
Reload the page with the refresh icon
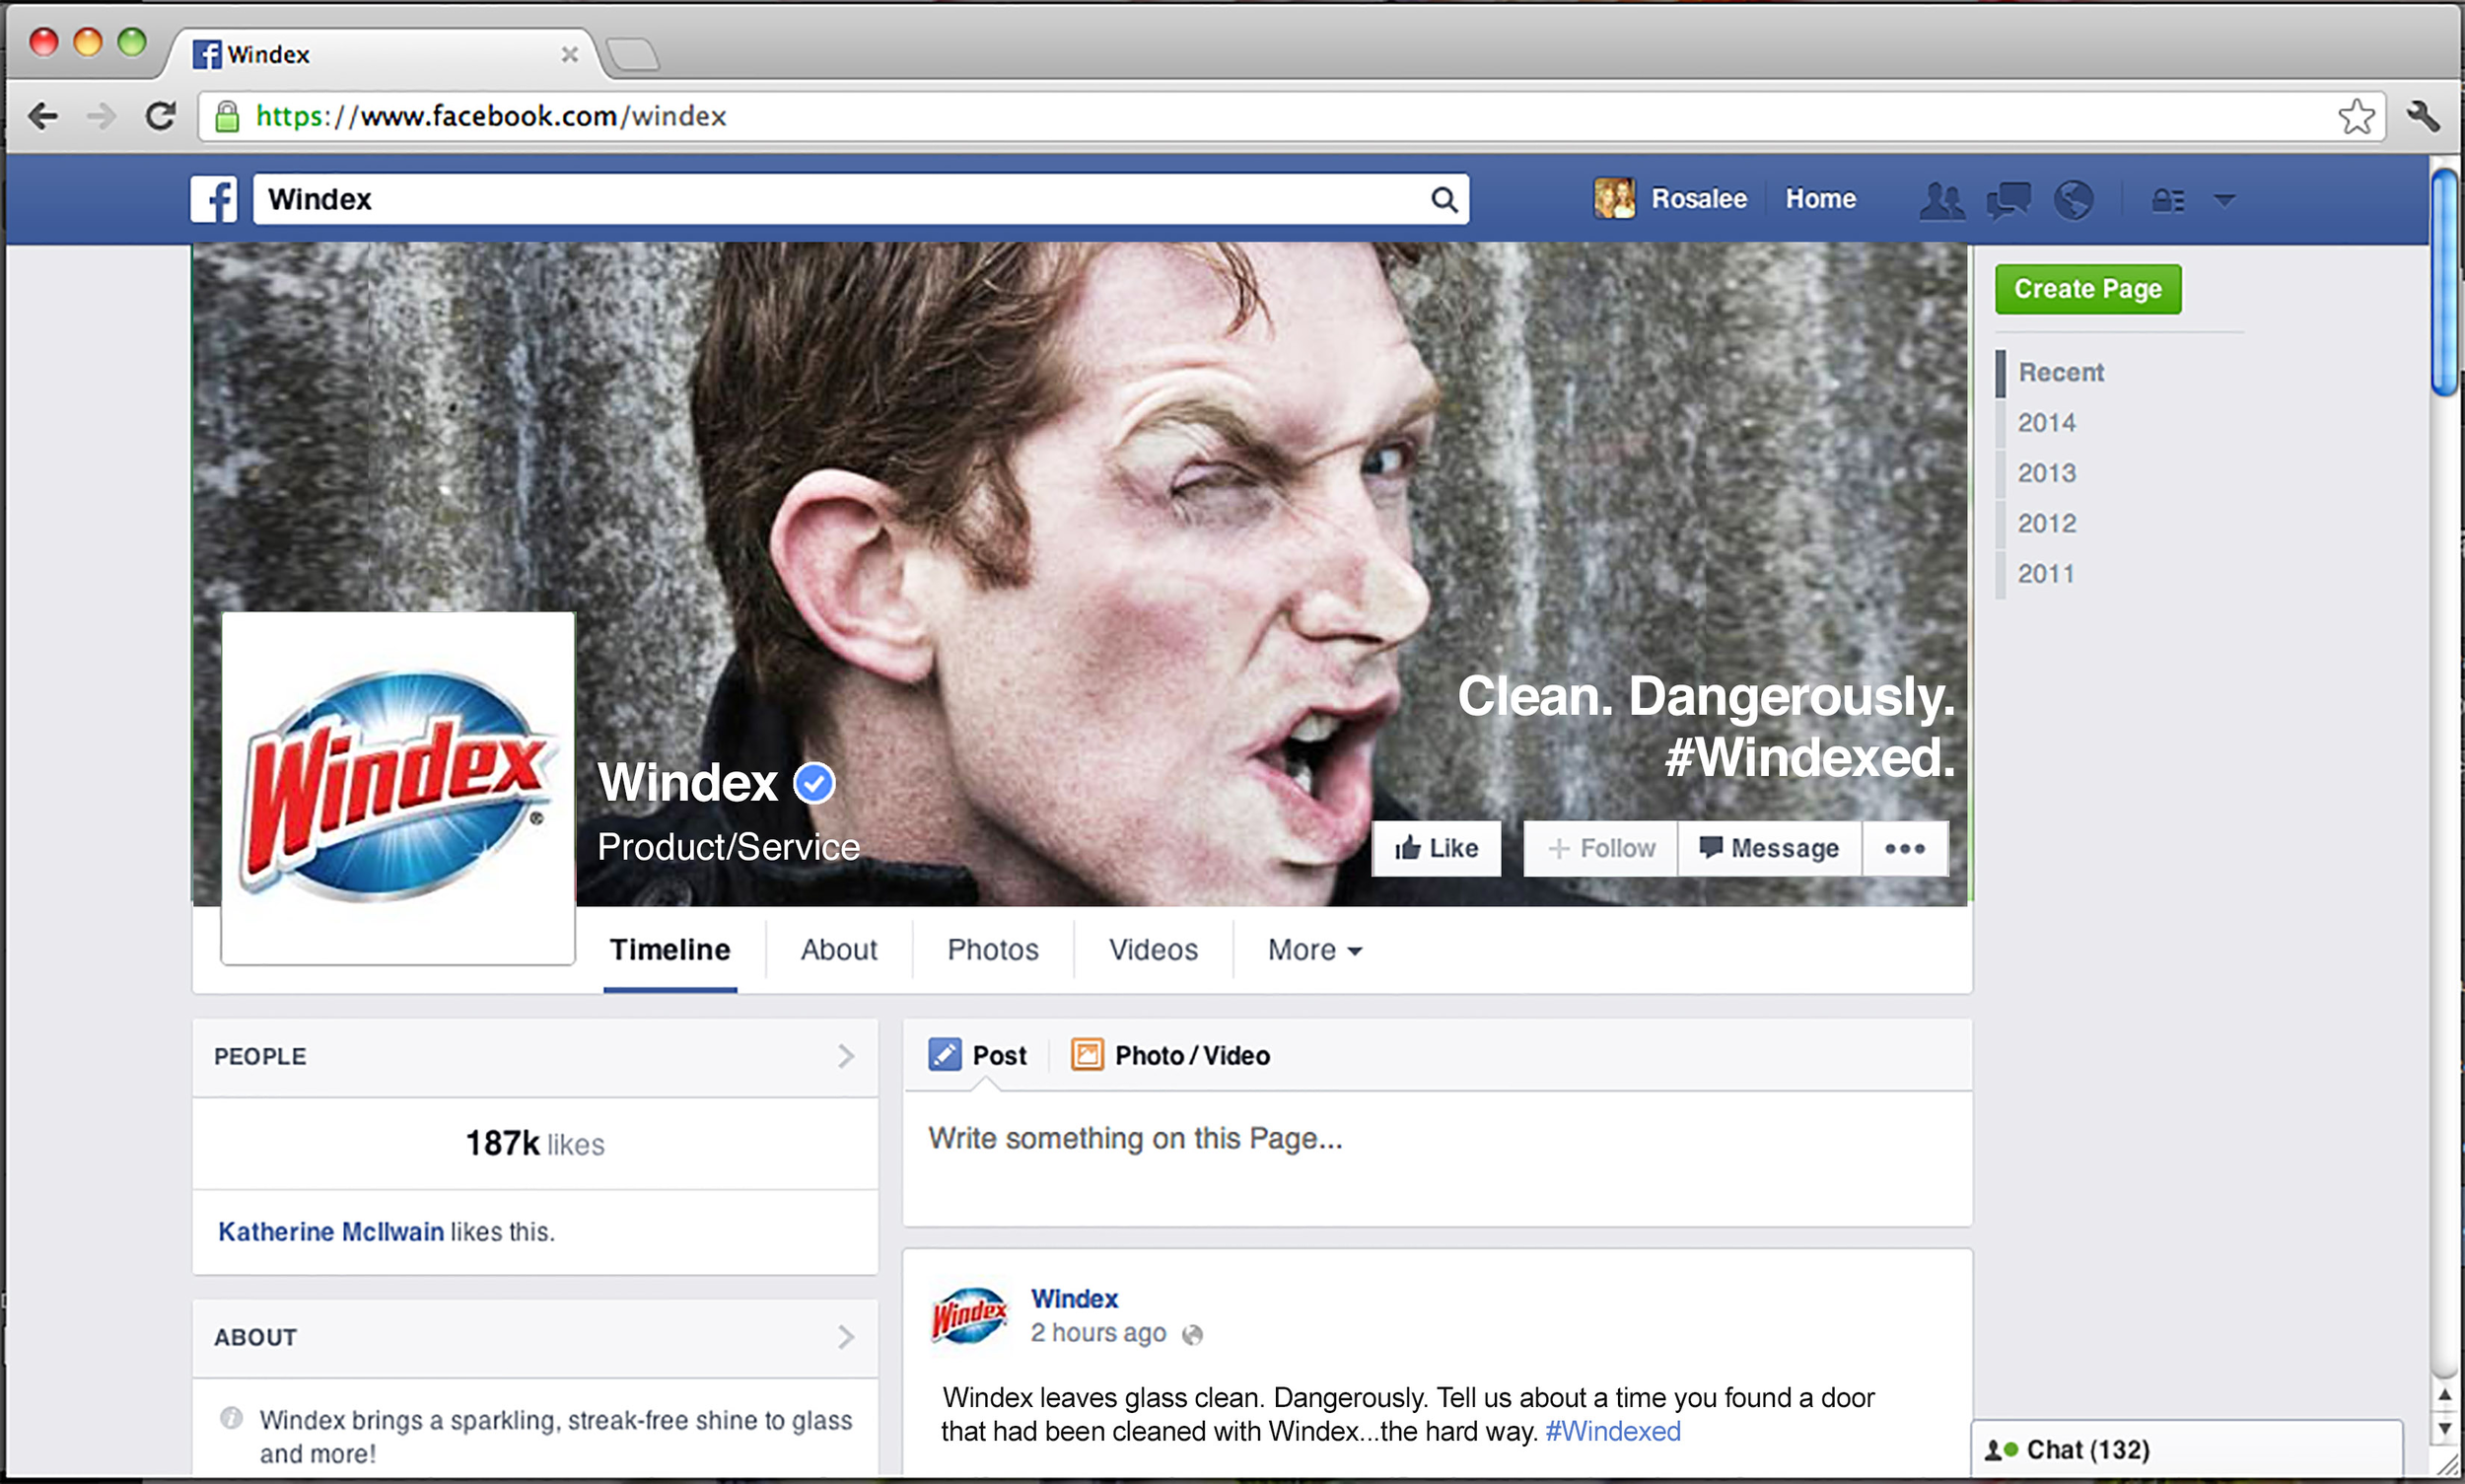[x=160, y=116]
